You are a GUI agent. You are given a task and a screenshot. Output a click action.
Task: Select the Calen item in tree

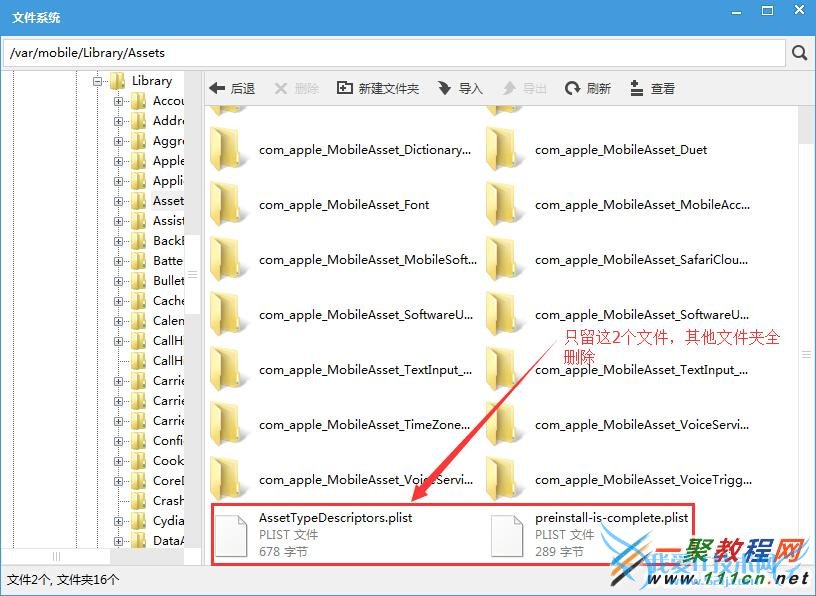pos(168,321)
